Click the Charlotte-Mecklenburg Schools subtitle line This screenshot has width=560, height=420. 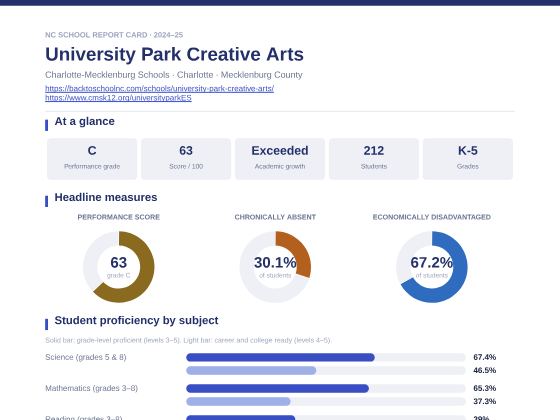click(174, 75)
